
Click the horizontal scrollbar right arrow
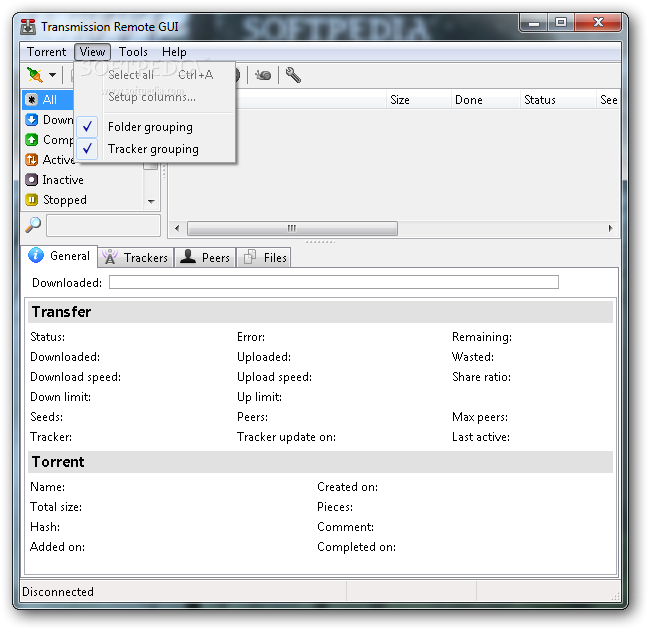610,228
